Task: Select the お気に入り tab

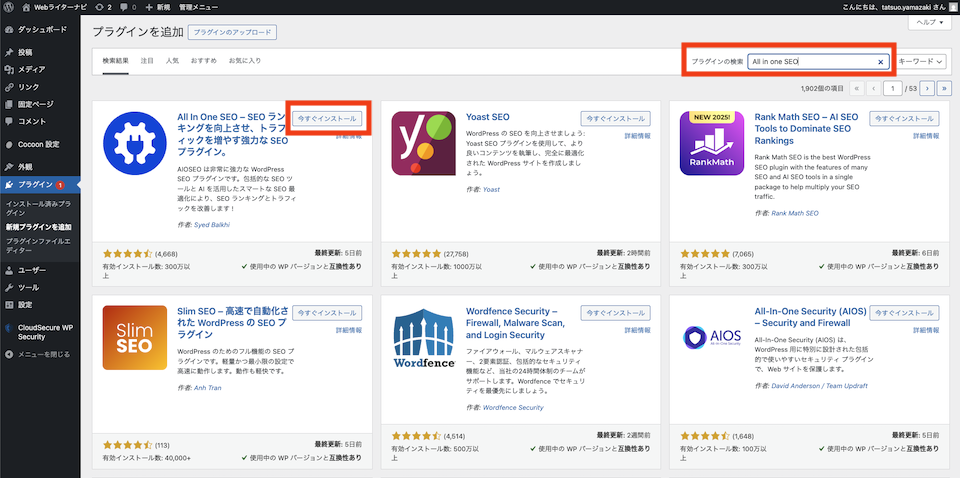Action: pos(245,61)
